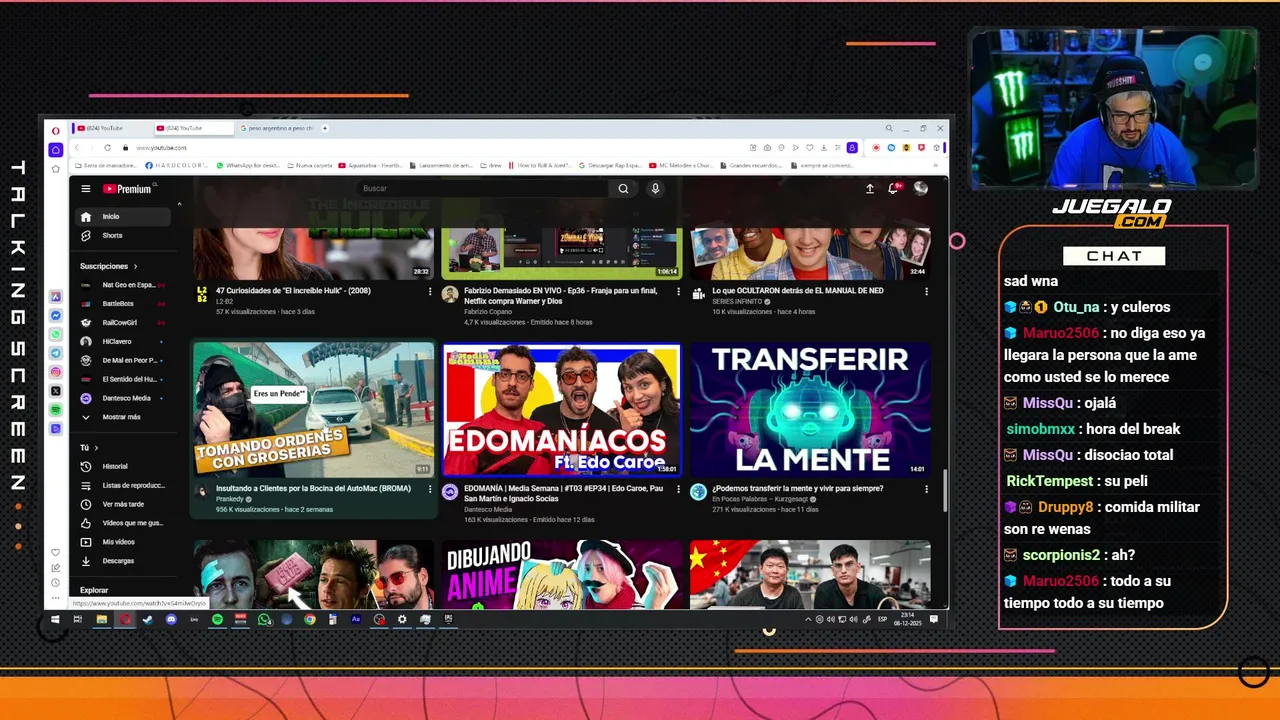Open the Prankedy channel link

[x=229, y=500]
